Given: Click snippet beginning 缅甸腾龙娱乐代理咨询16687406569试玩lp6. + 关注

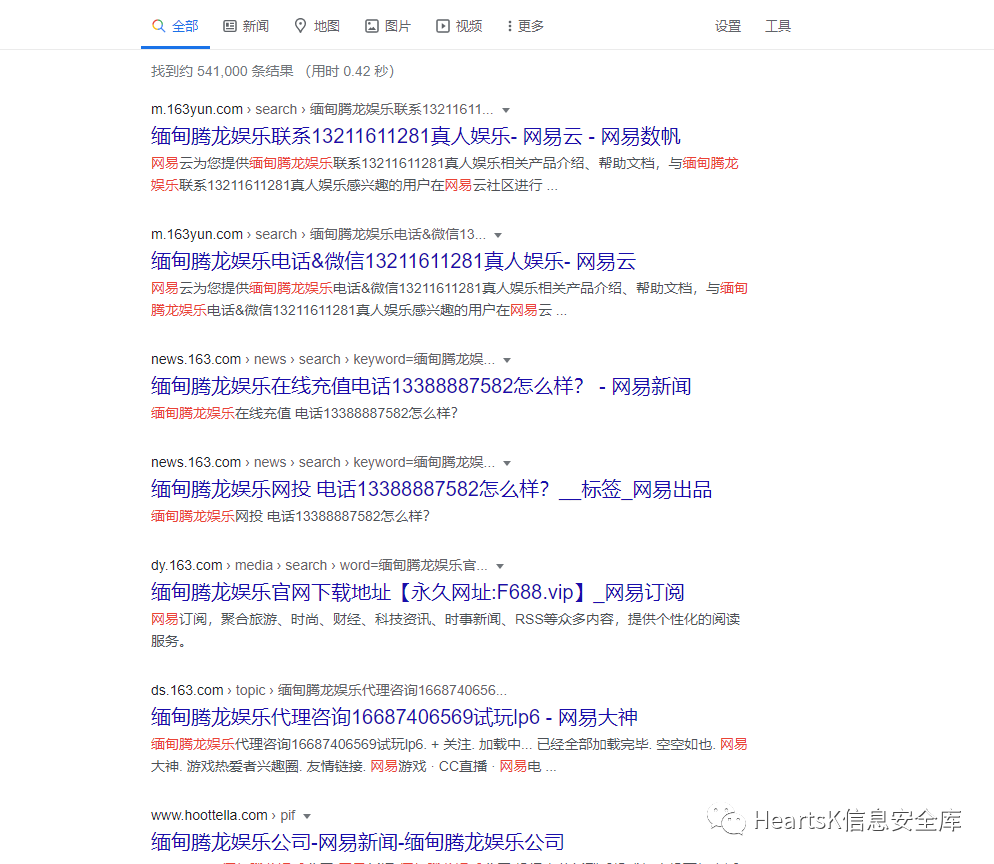Looking at the screenshot, I should point(449,755).
